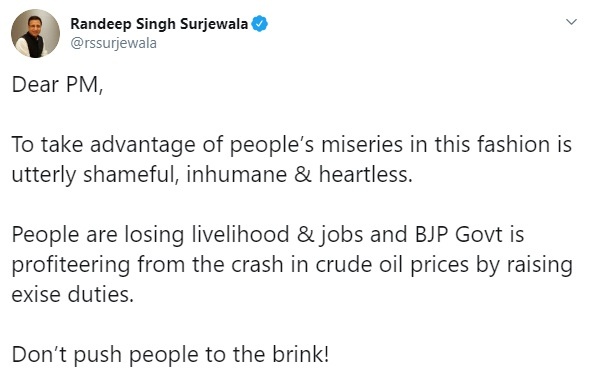
Task: Click the blue verified badge icon
Action: click(x=259, y=24)
